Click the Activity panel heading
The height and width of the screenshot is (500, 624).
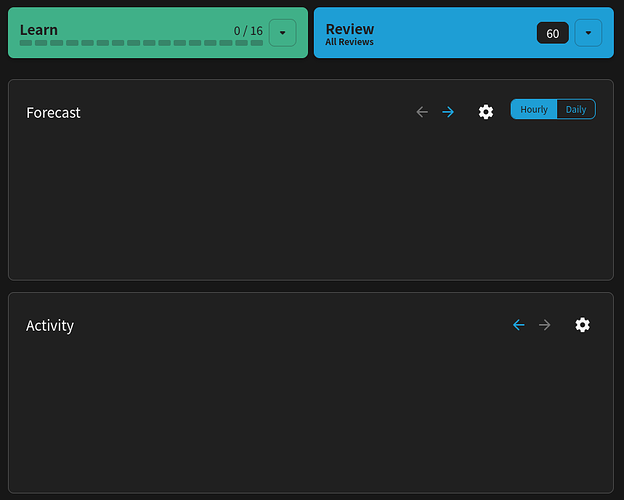[50, 326]
